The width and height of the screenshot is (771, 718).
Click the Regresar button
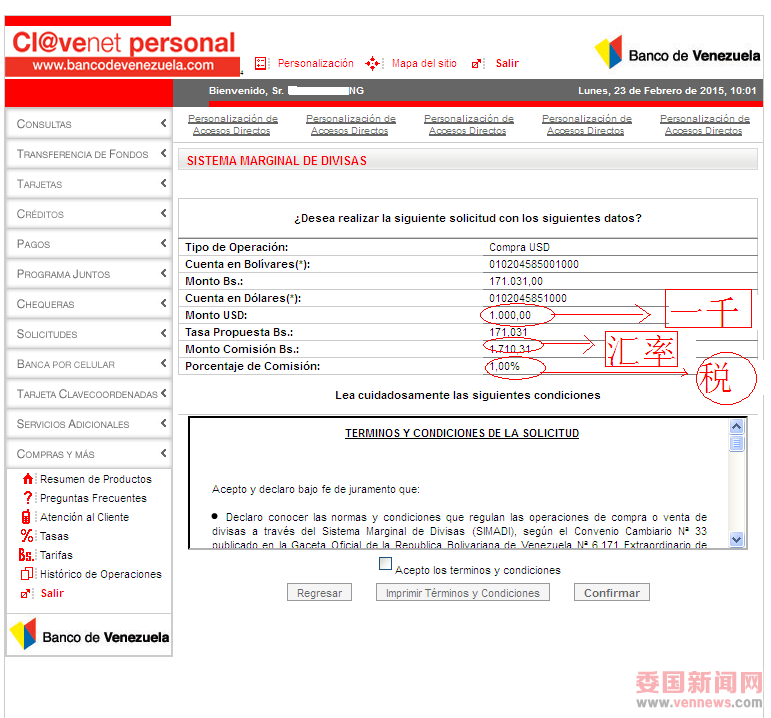[x=319, y=593]
